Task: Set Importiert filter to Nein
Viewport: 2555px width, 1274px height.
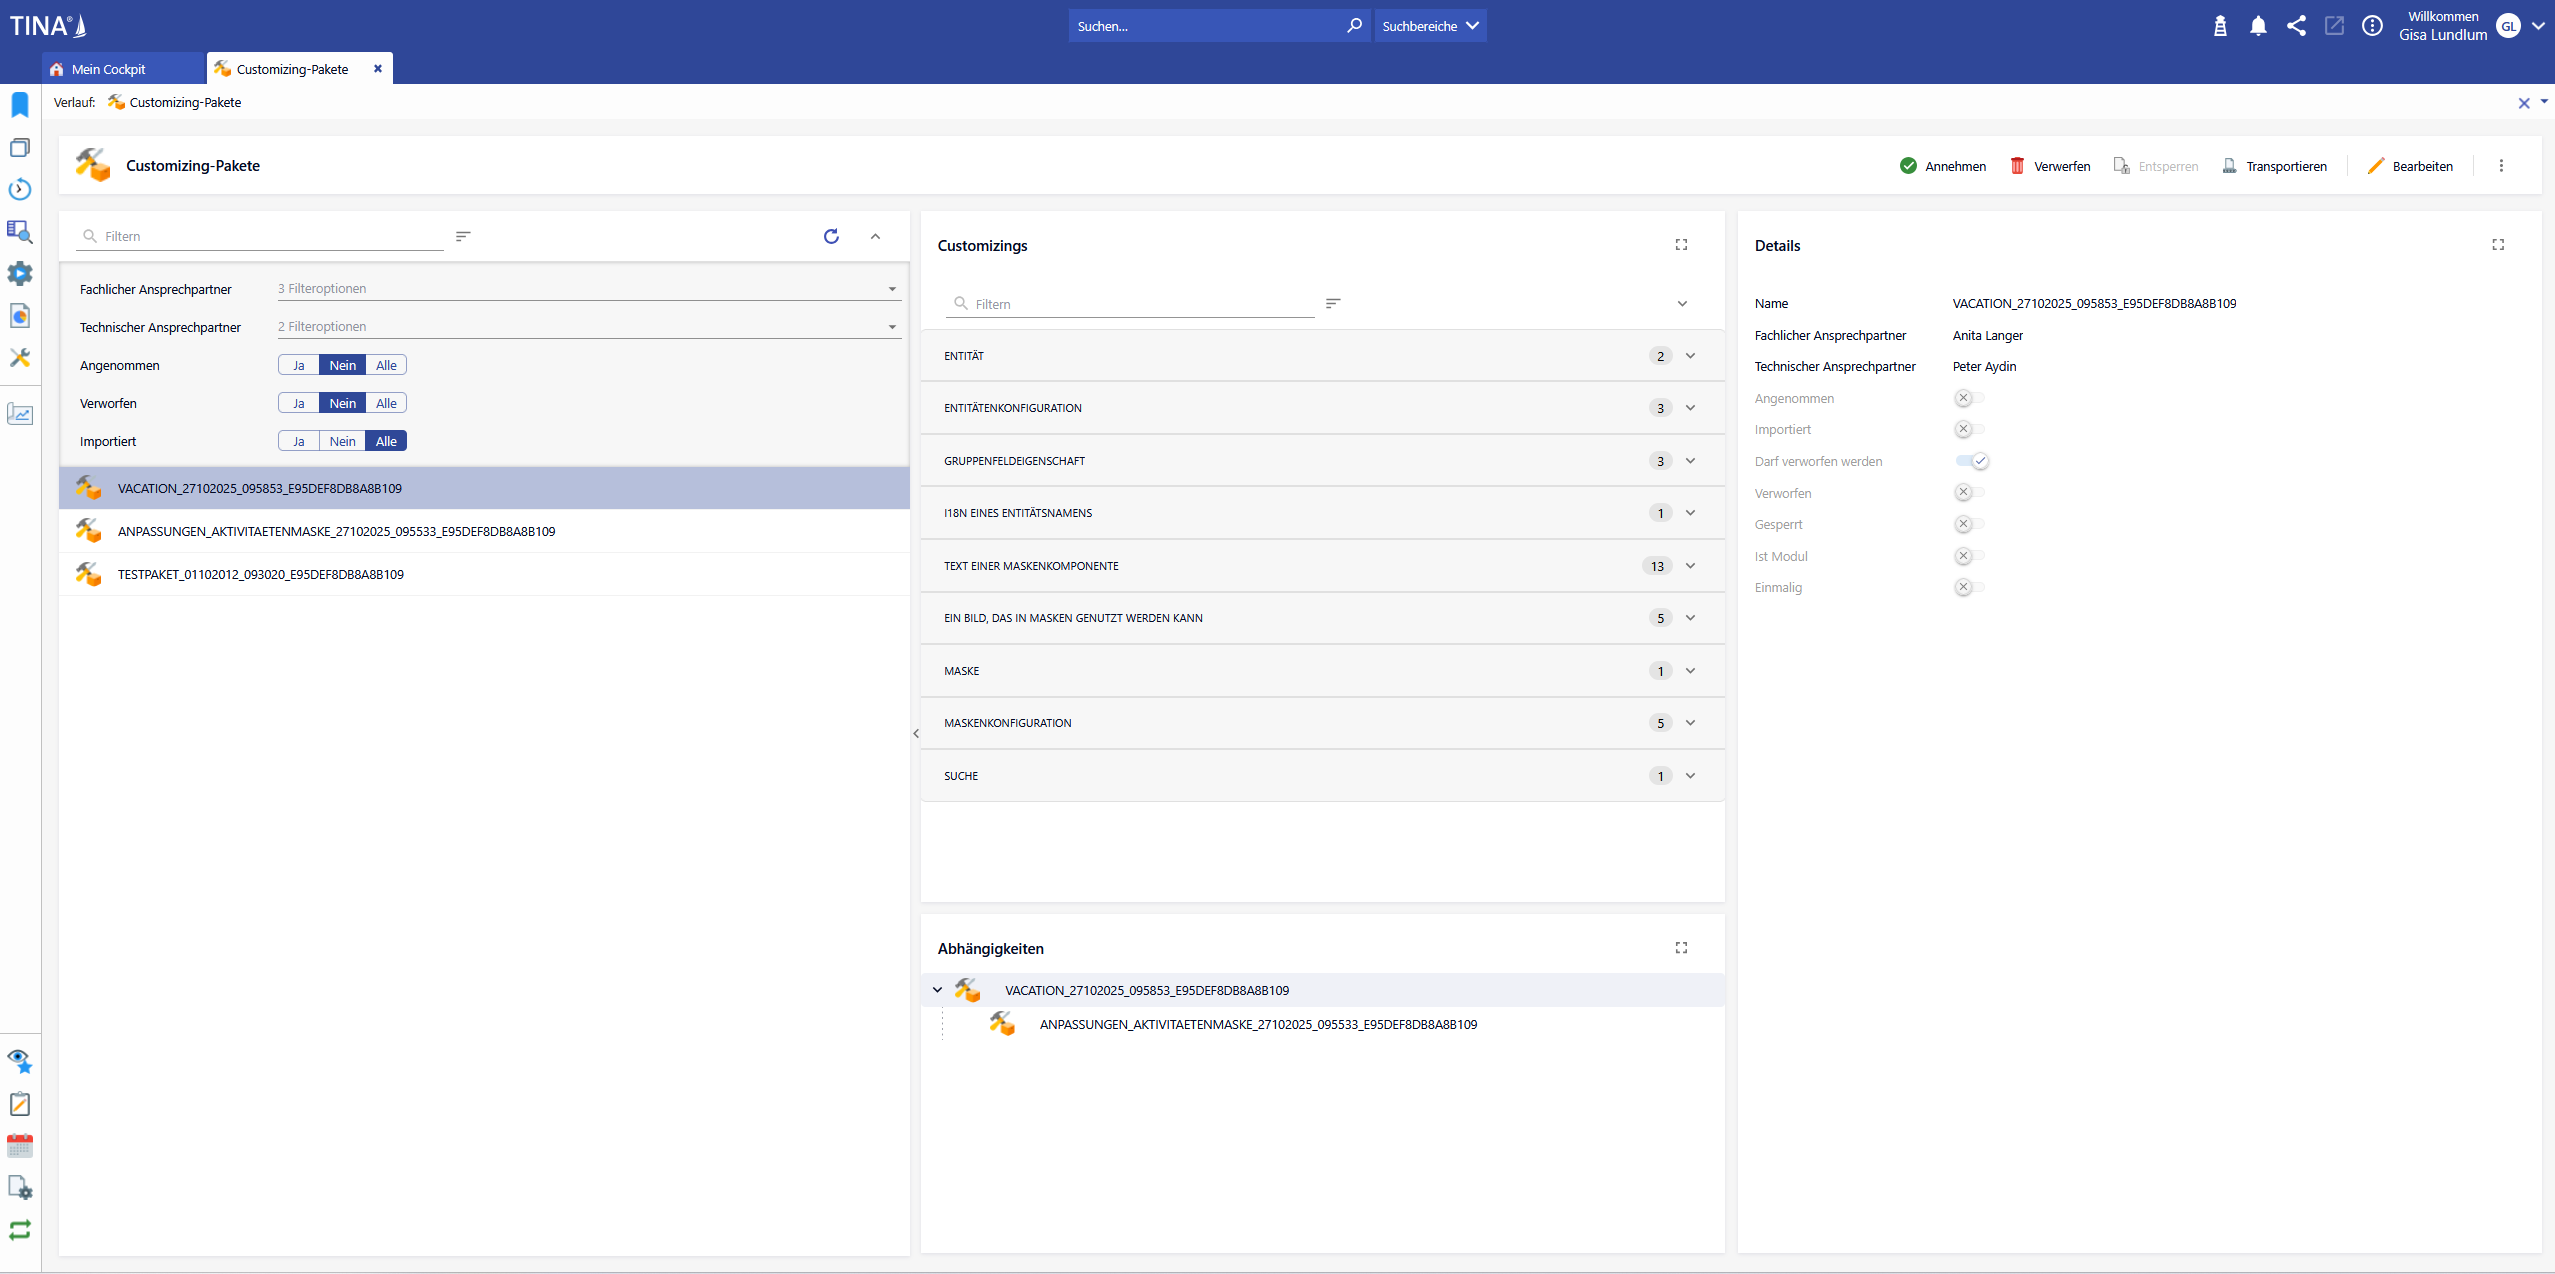Action: point(342,441)
